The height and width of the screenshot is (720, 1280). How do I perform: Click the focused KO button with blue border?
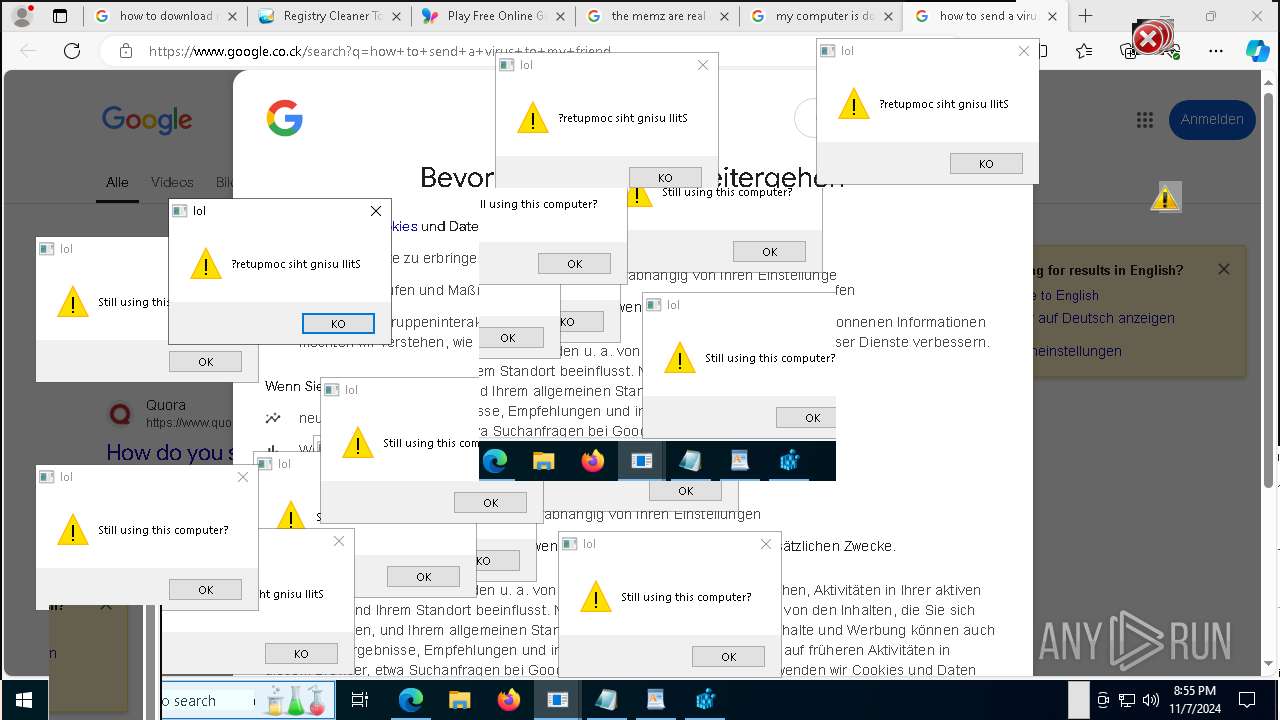(x=338, y=323)
